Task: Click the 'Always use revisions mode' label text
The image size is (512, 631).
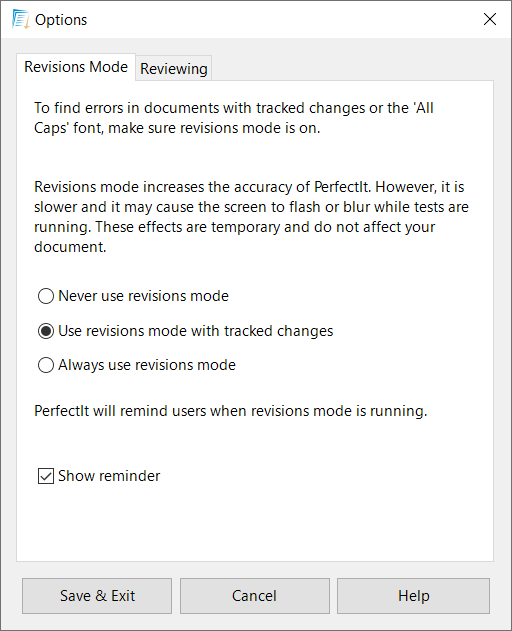Action: coord(147,365)
